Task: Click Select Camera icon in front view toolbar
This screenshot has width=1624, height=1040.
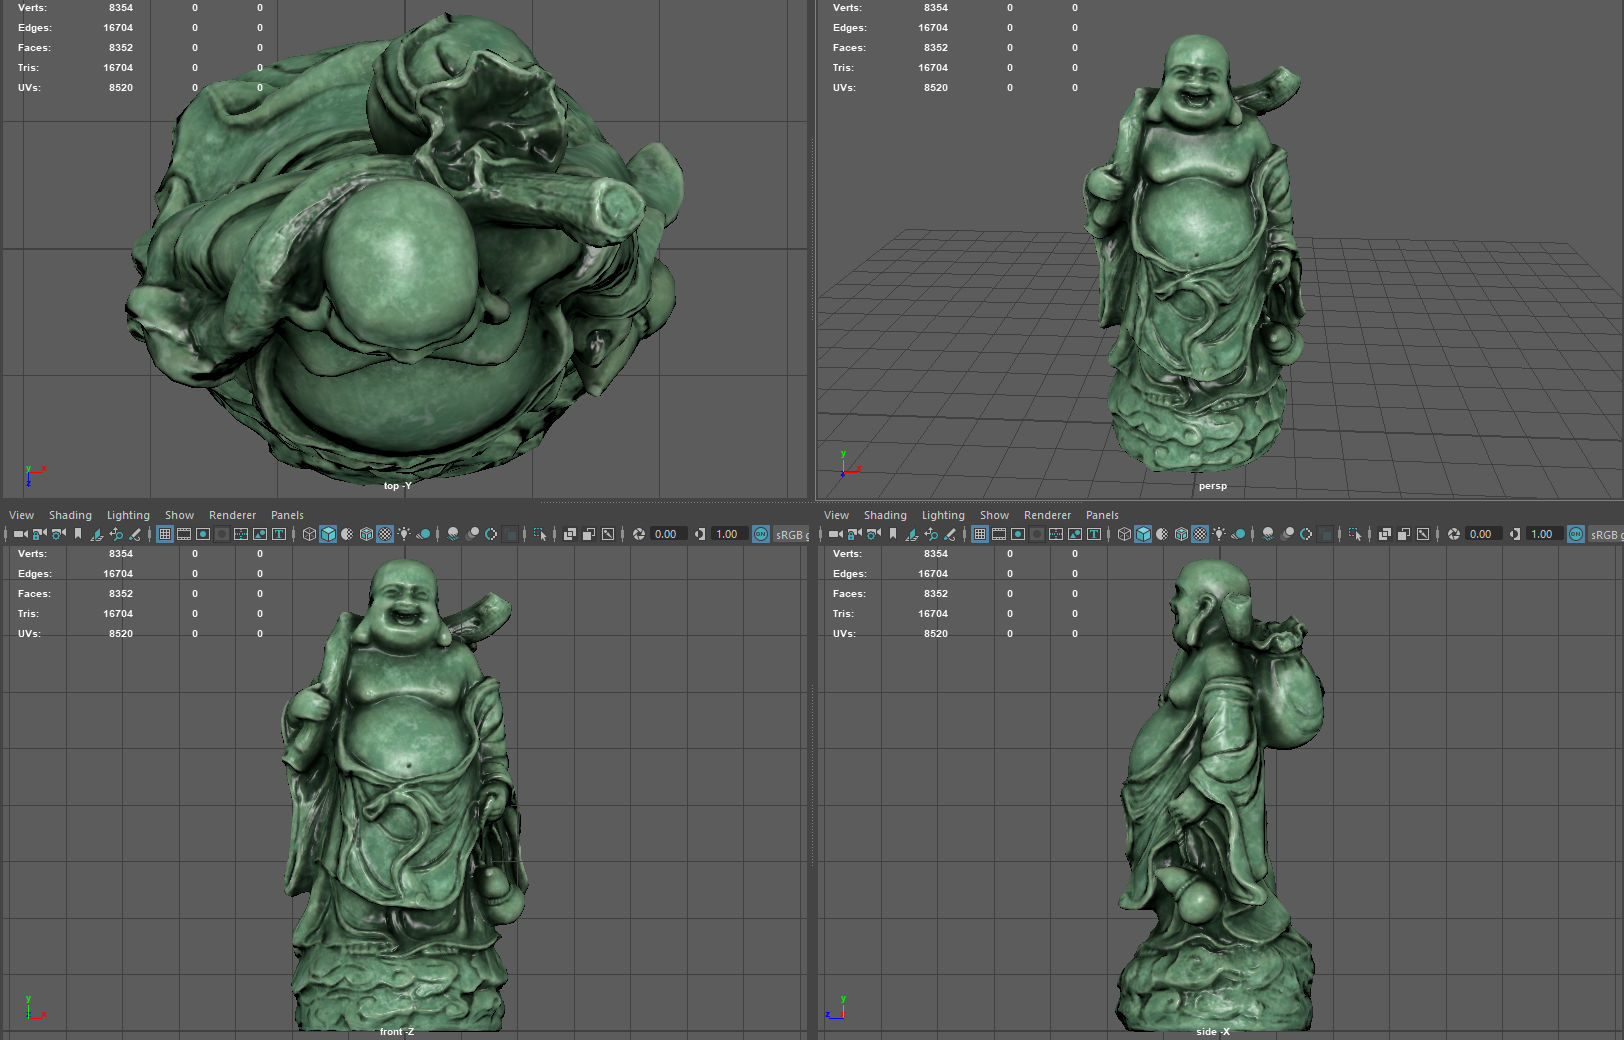Action: click(21, 534)
